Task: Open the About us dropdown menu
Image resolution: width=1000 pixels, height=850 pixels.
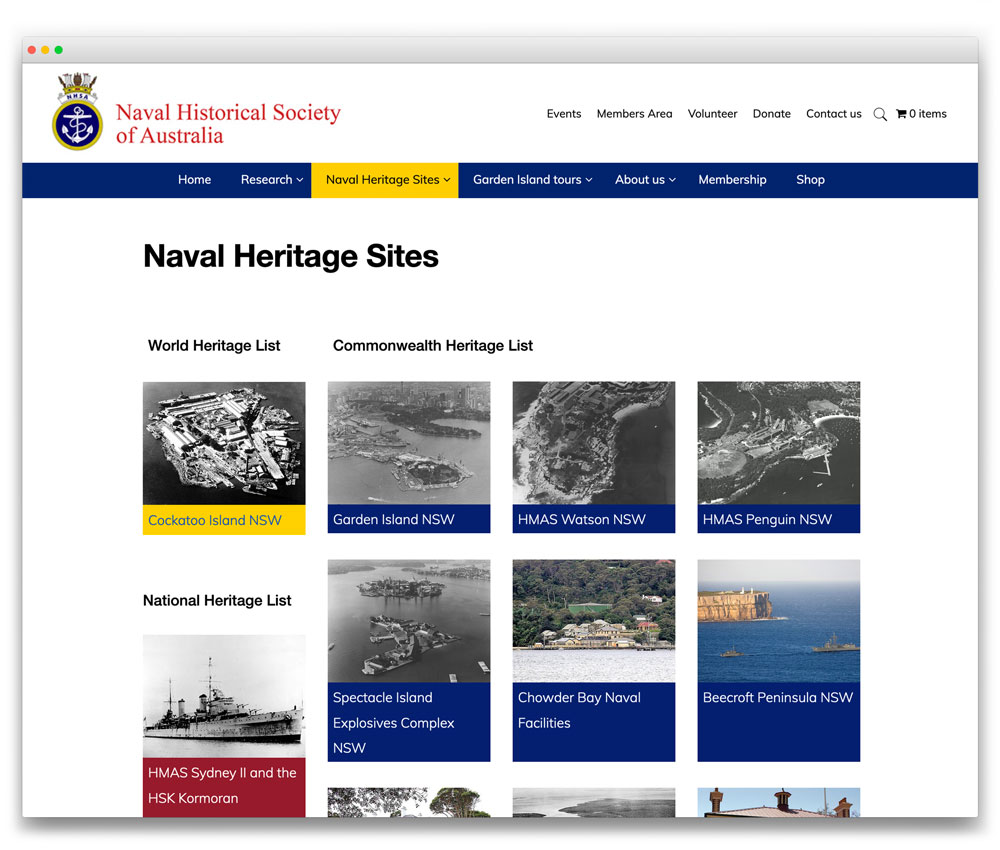Action: click(x=645, y=180)
